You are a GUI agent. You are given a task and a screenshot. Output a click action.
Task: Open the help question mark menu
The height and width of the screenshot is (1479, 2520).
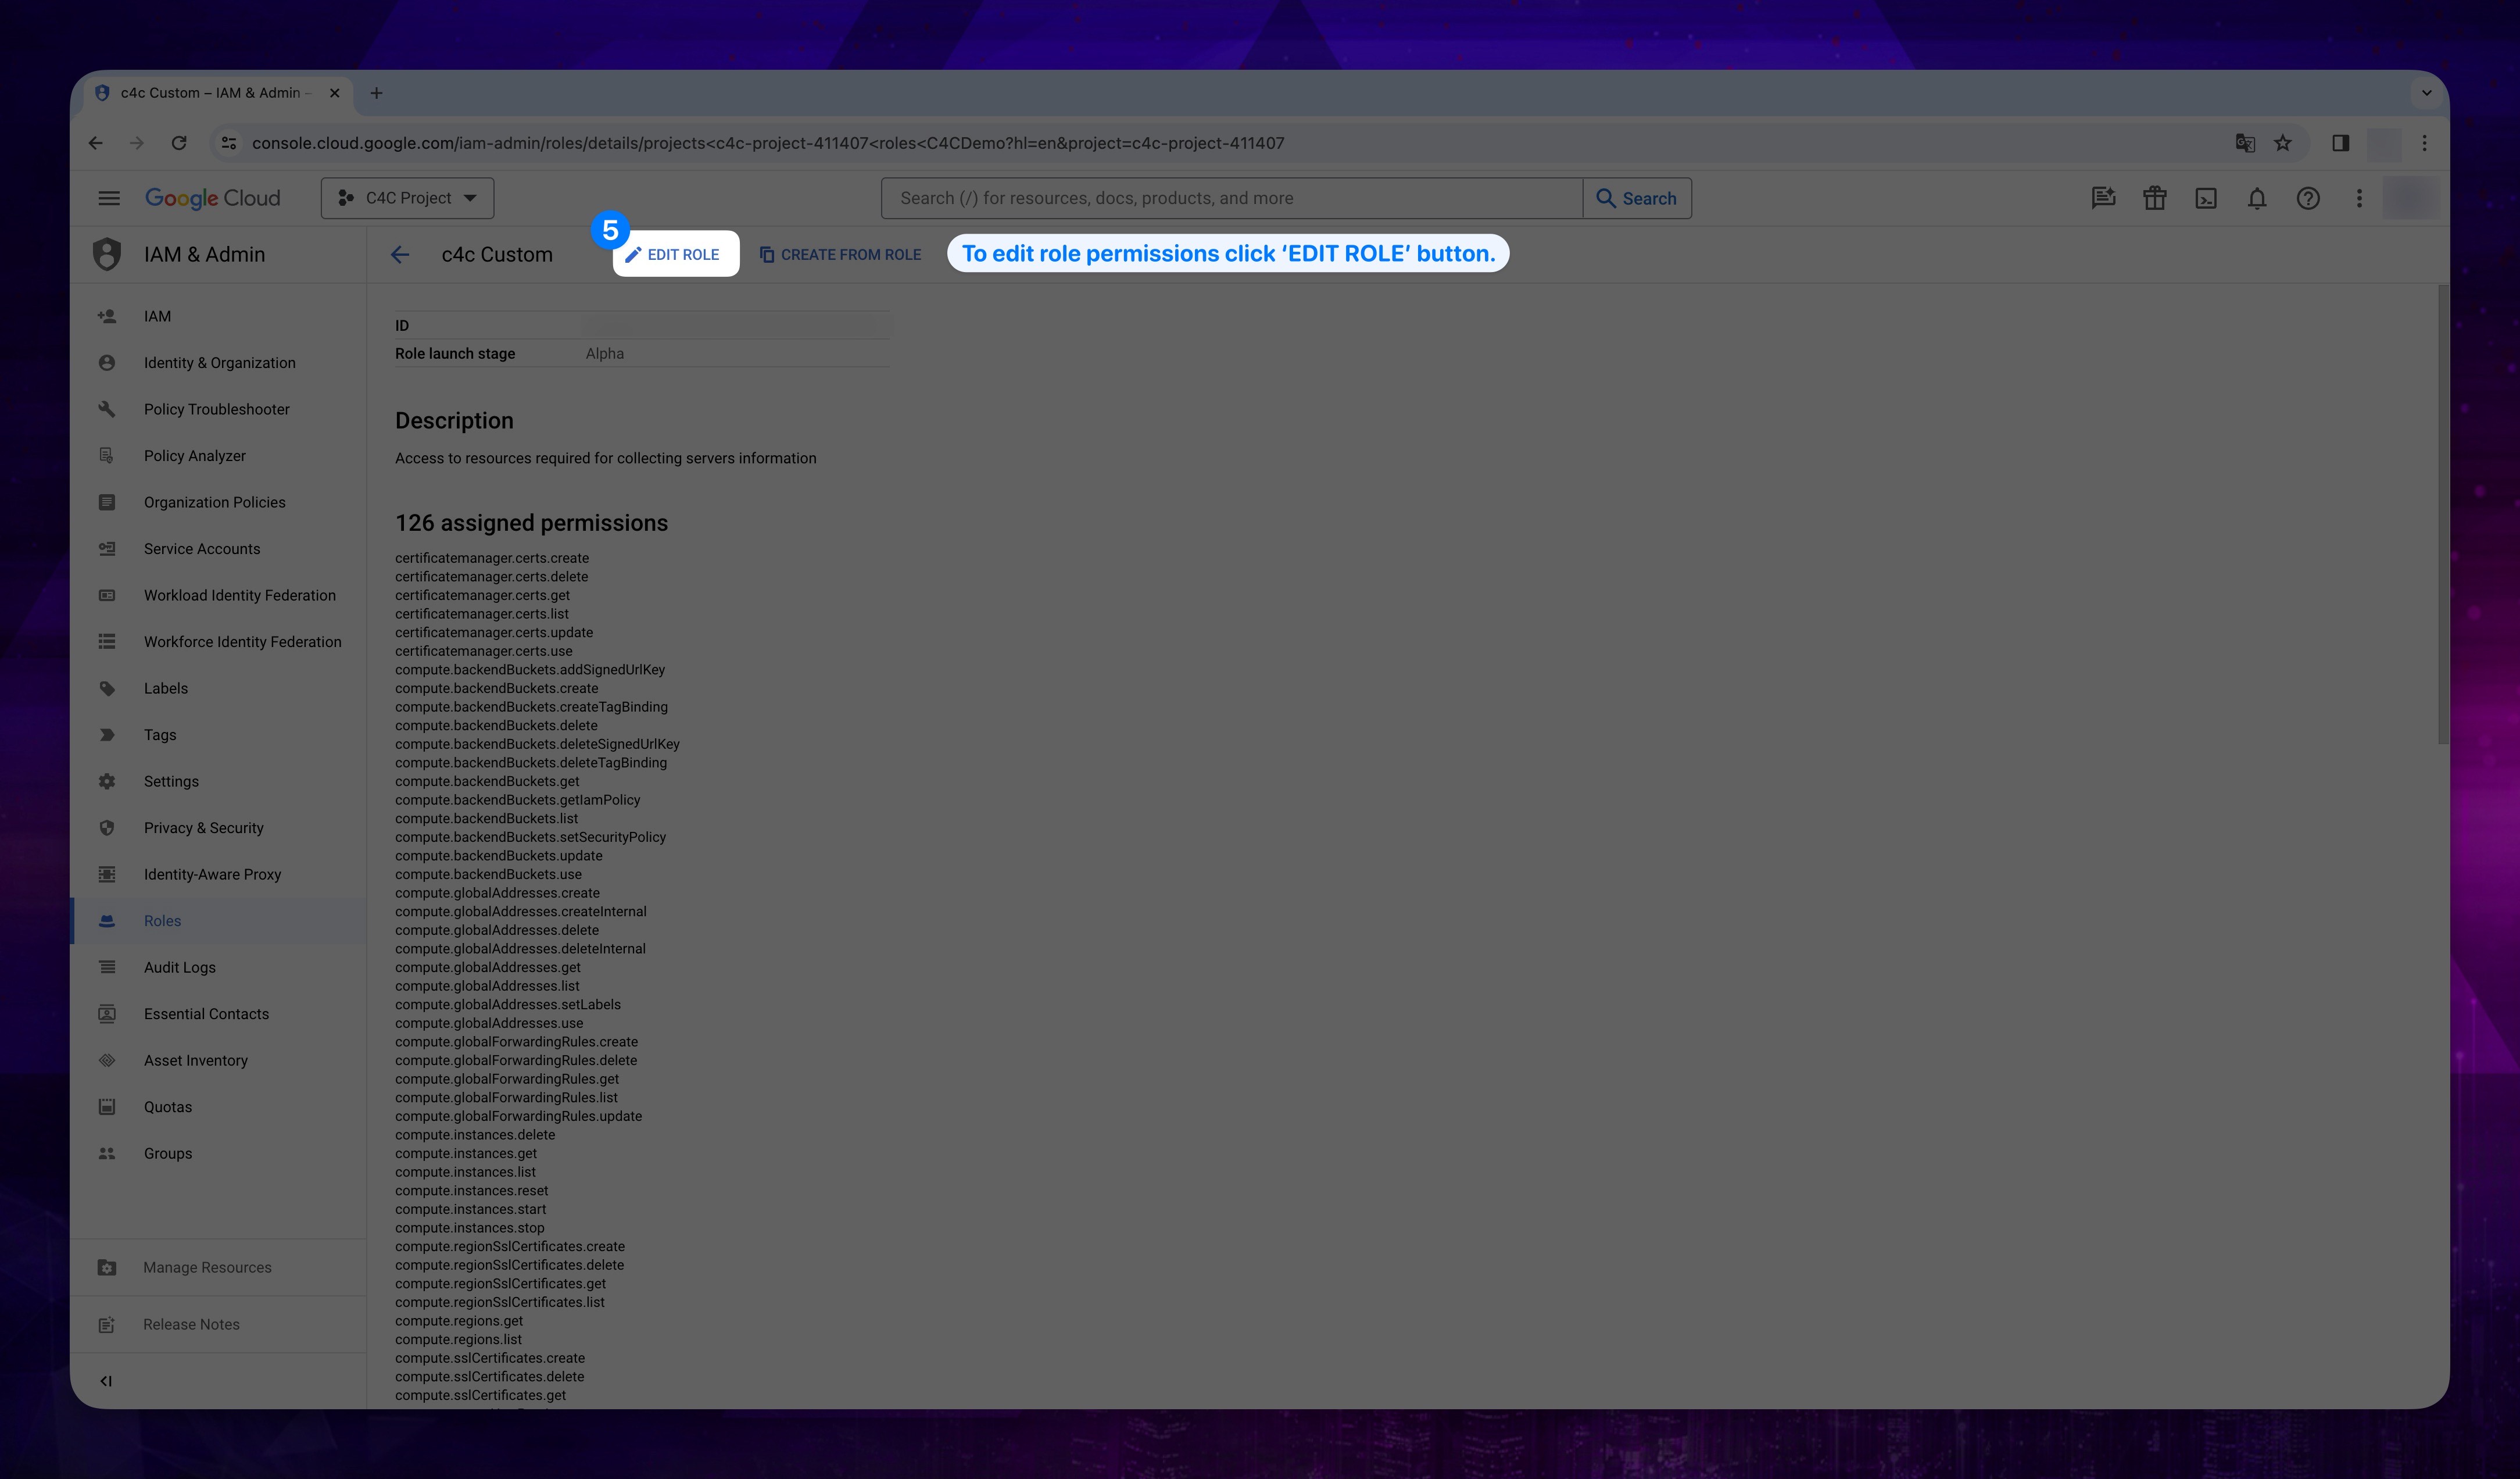coord(2308,198)
